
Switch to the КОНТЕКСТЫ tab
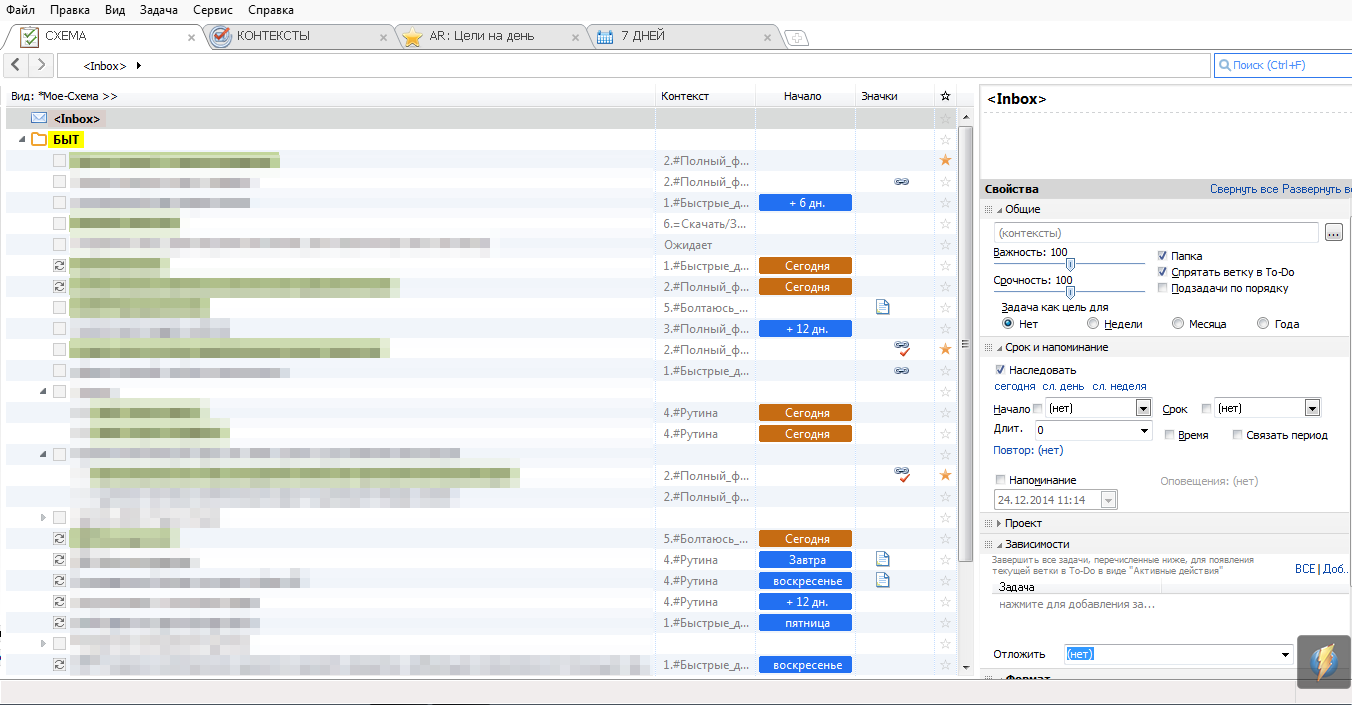pos(272,36)
